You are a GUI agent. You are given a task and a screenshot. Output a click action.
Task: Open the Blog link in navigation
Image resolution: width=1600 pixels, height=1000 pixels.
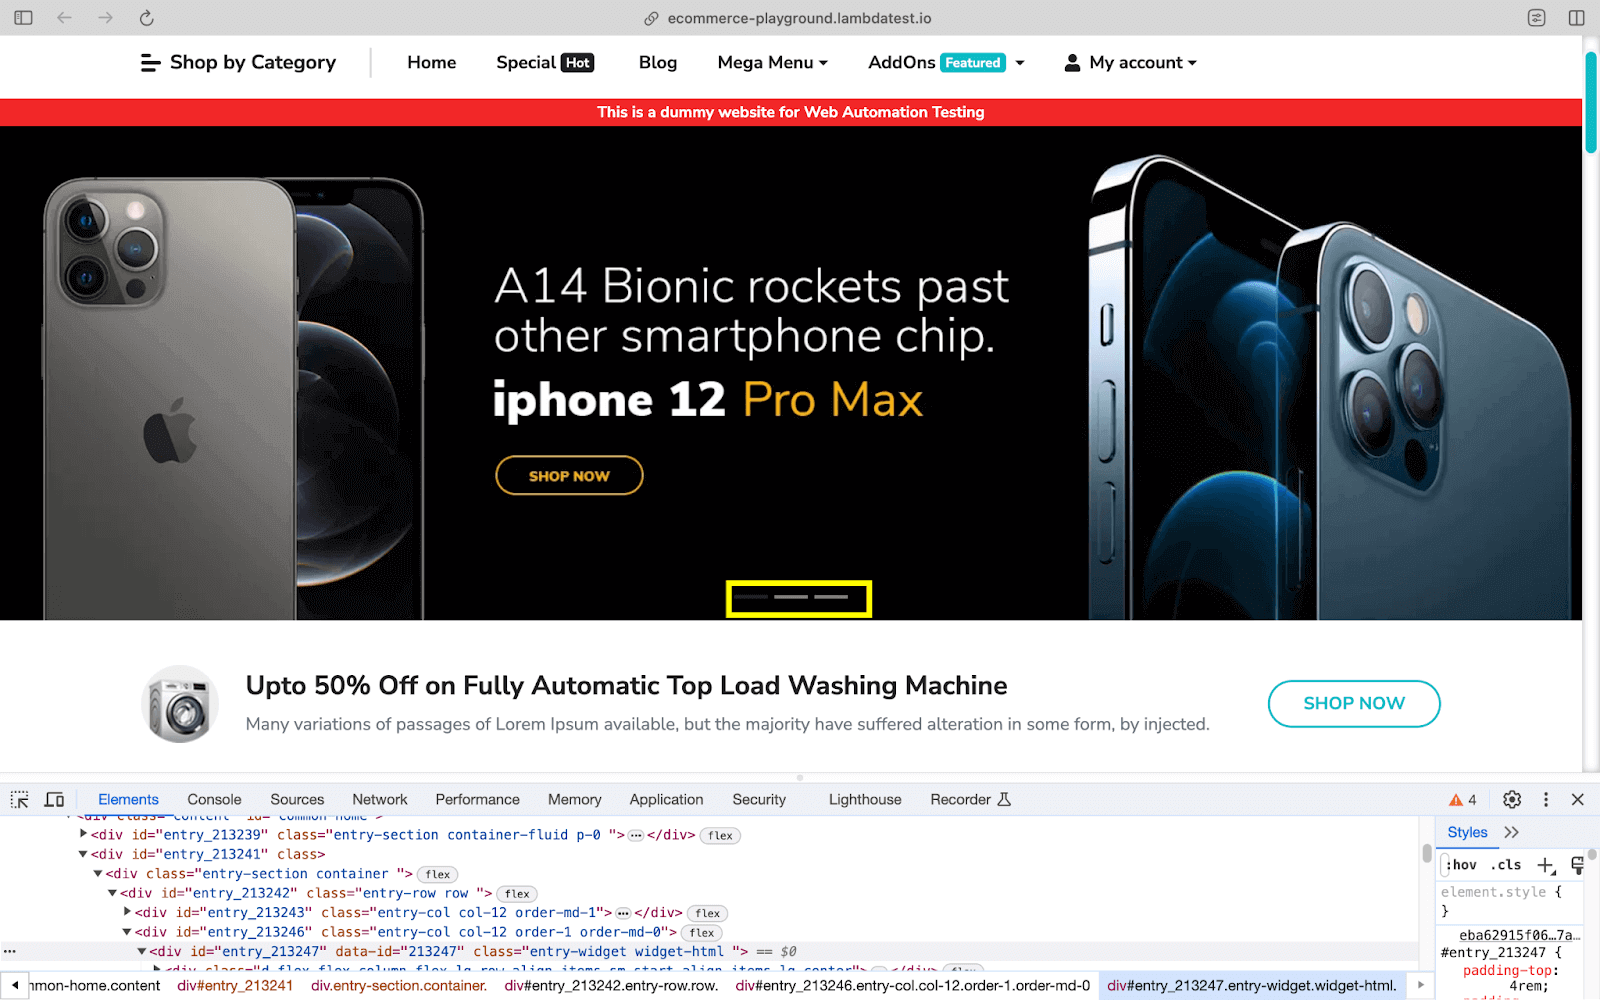[658, 62]
